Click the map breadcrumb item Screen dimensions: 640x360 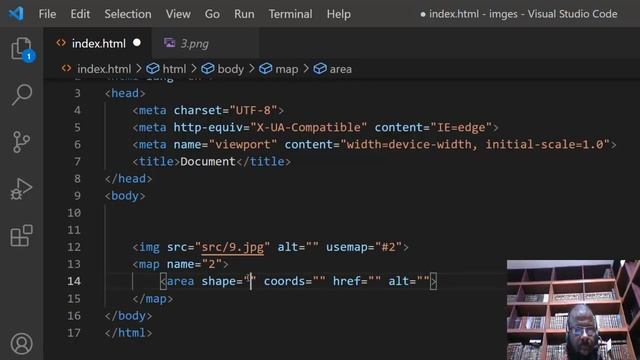[287, 69]
